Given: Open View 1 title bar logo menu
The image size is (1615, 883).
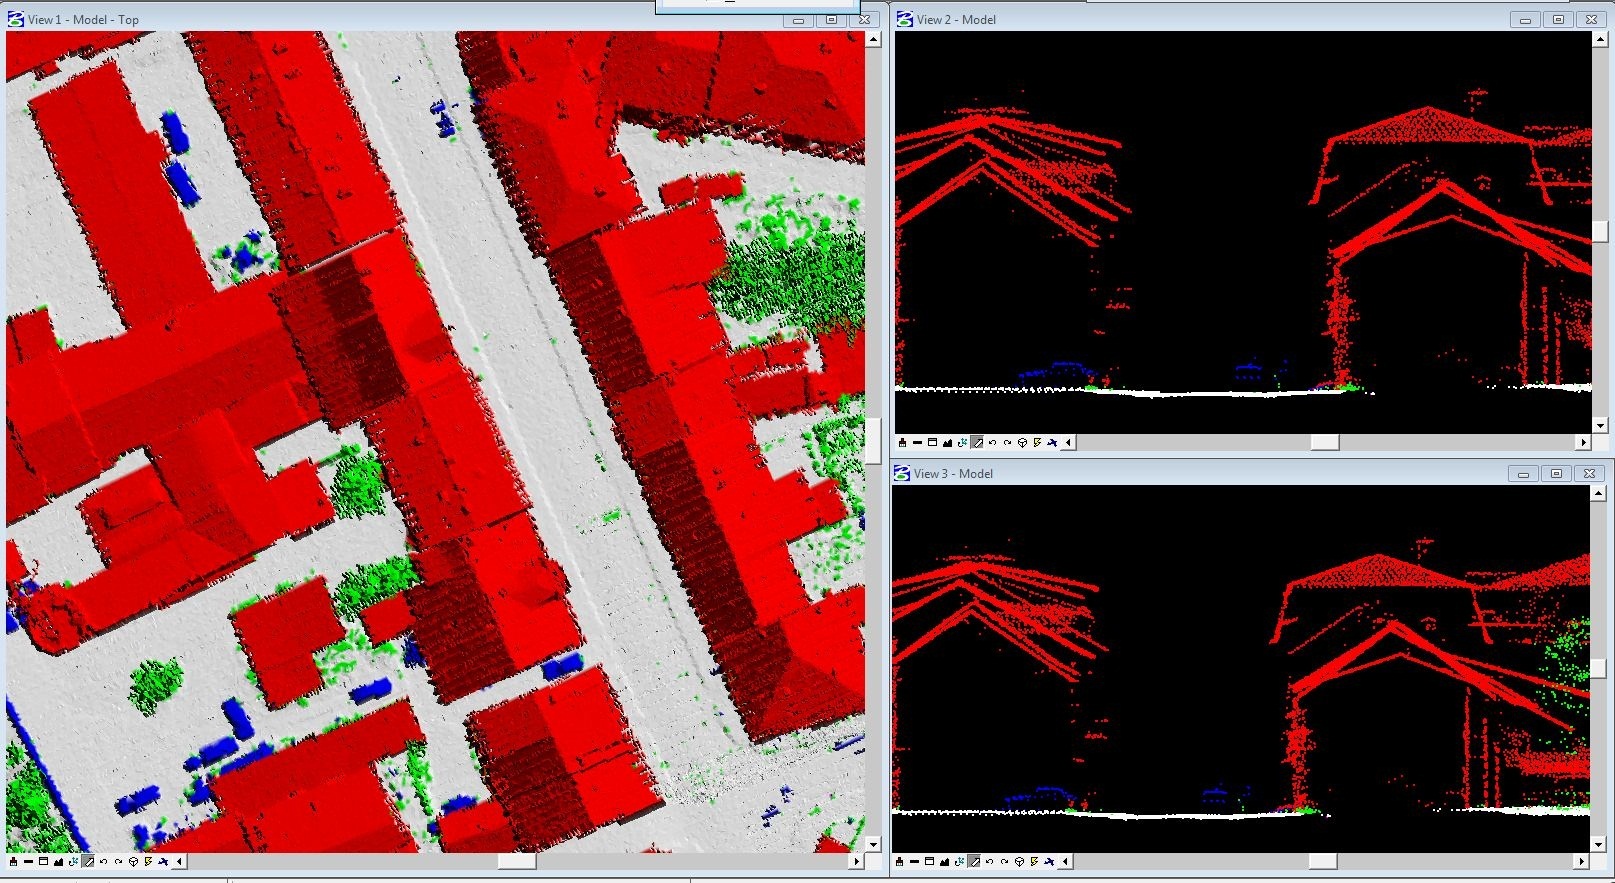Looking at the screenshot, I should pyautogui.click(x=15, y=19).
